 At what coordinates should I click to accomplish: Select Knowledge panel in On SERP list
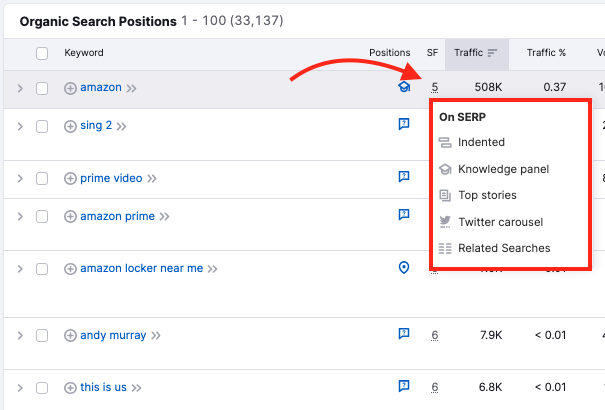(x=503, y=169)
